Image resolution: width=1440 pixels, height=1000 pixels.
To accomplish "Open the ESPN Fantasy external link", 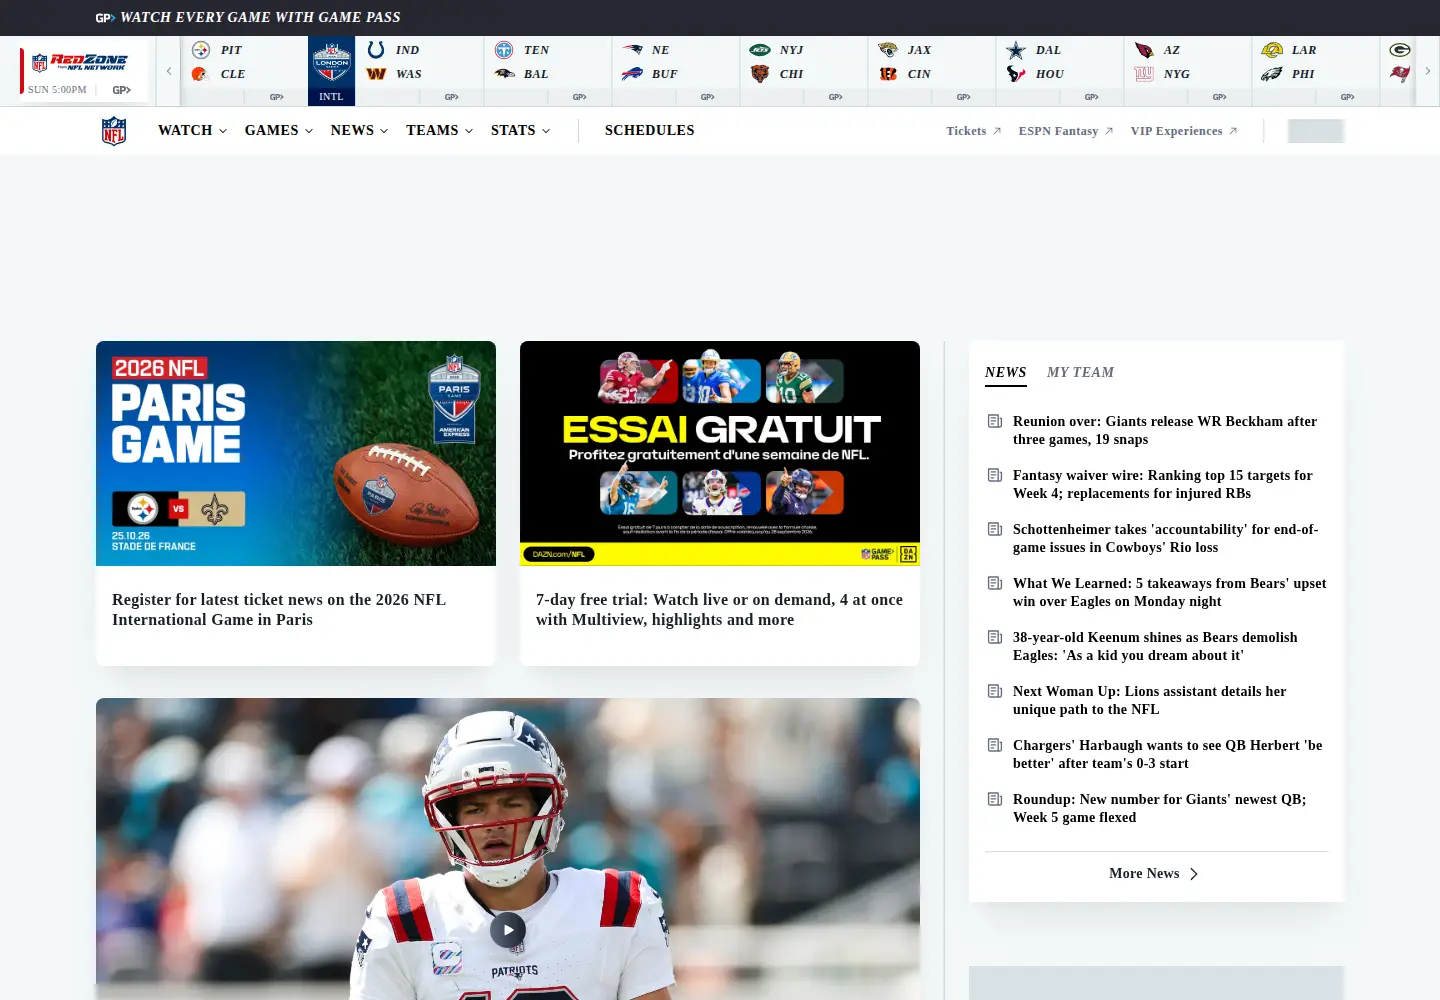I will click(1066, 131).
